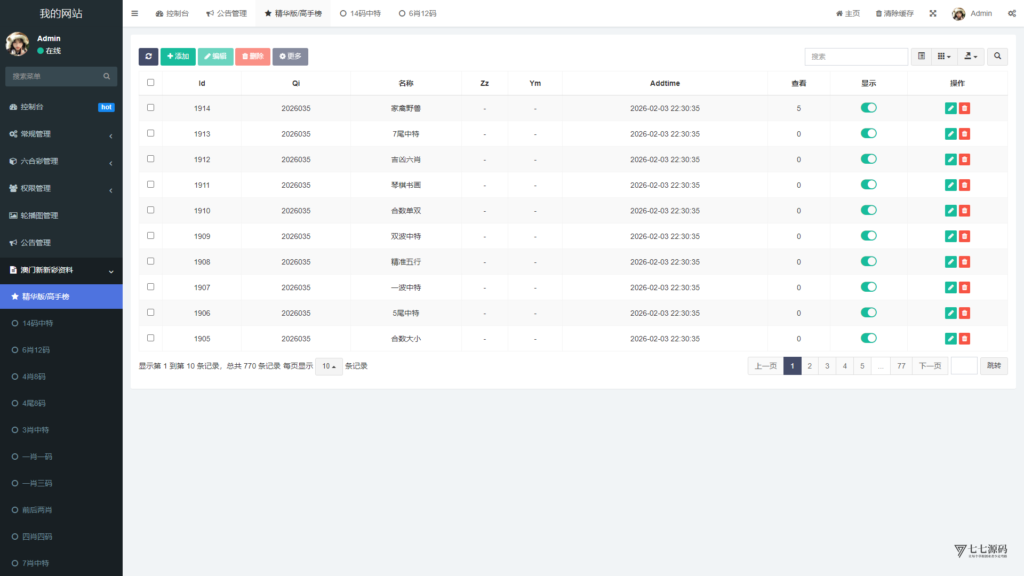Click the magnifier search icon right of the toolbar
The height and width of the screenshot is (576, 1024).
(x=998, y=57)
